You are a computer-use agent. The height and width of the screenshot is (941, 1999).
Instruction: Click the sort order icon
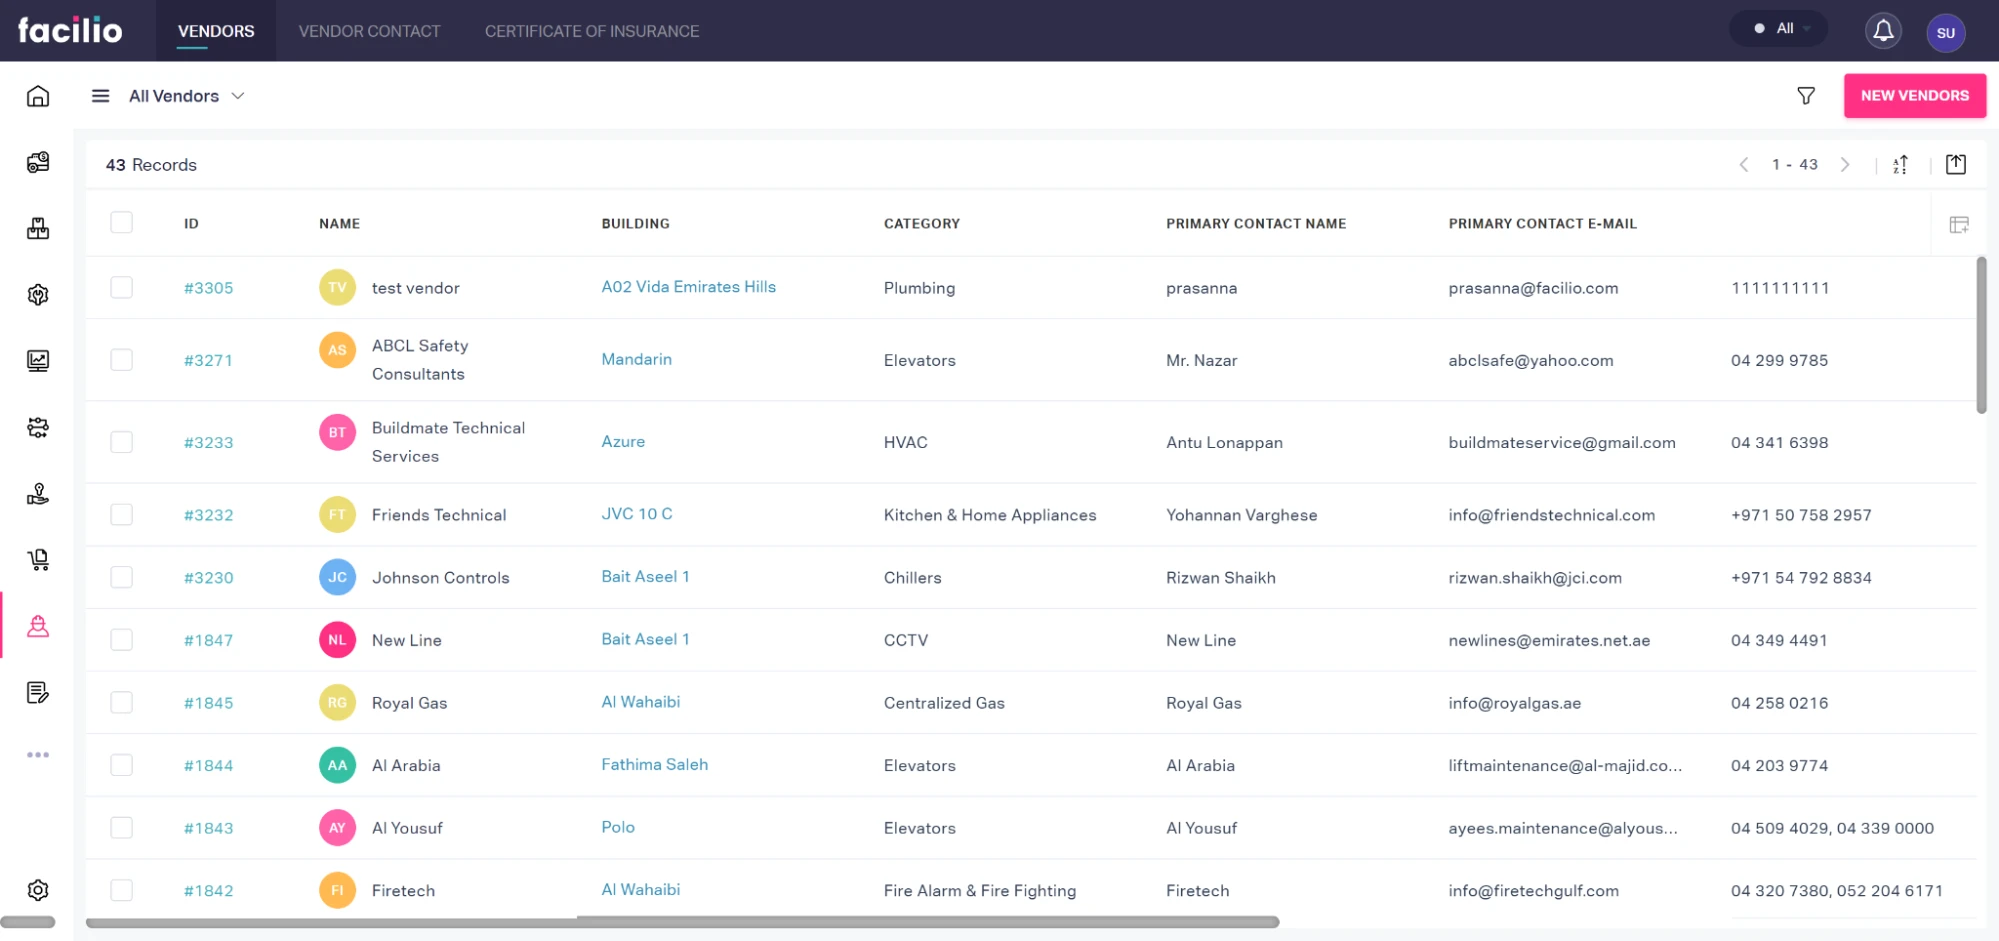pyautogui.click(x=1900, y=165)
